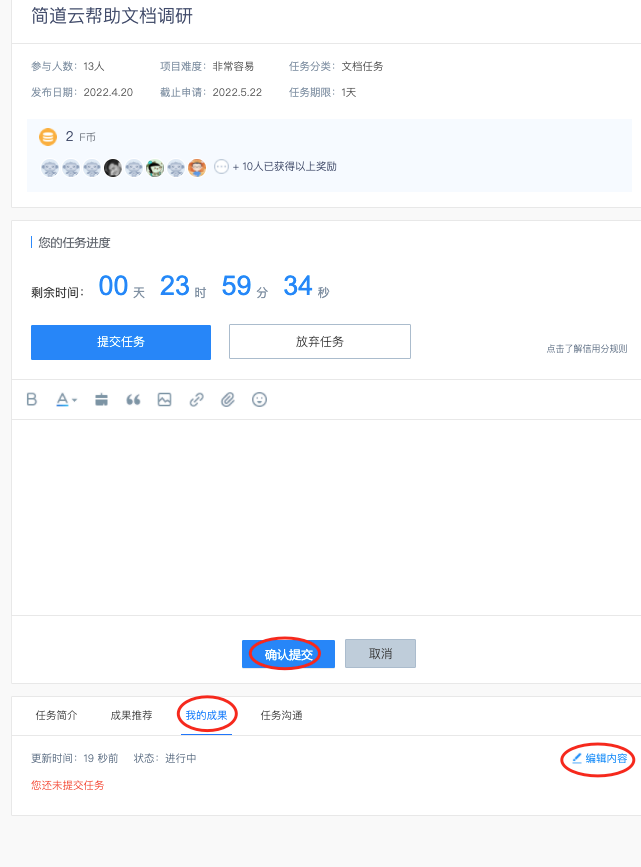Click the 截止申请 2022.5.22 date
Screen dimensions: 641x867
point(211,92)
